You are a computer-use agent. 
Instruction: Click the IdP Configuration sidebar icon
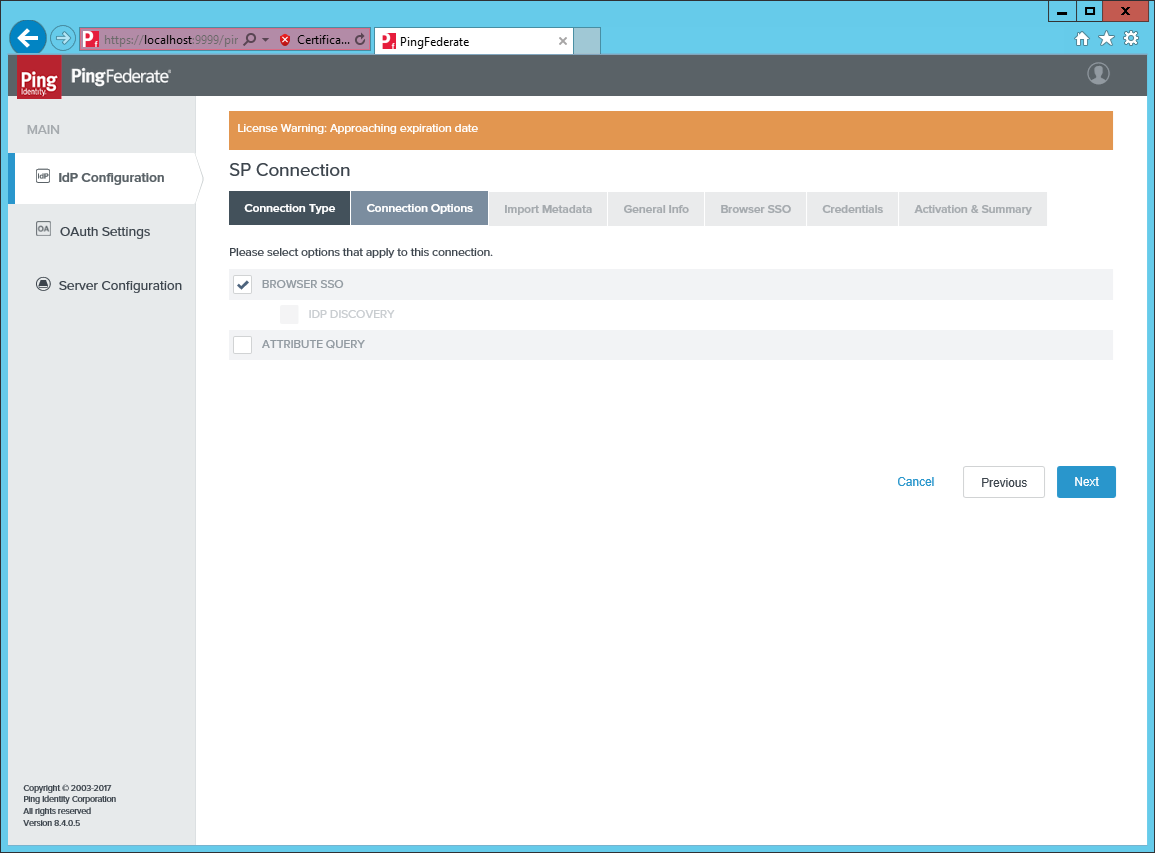coord(43,176)
